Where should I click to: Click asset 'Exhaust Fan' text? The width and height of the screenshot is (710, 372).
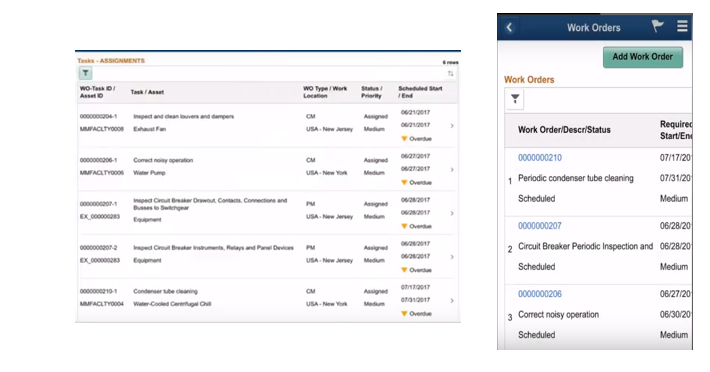pyautogui.click(x=149, y=129)
